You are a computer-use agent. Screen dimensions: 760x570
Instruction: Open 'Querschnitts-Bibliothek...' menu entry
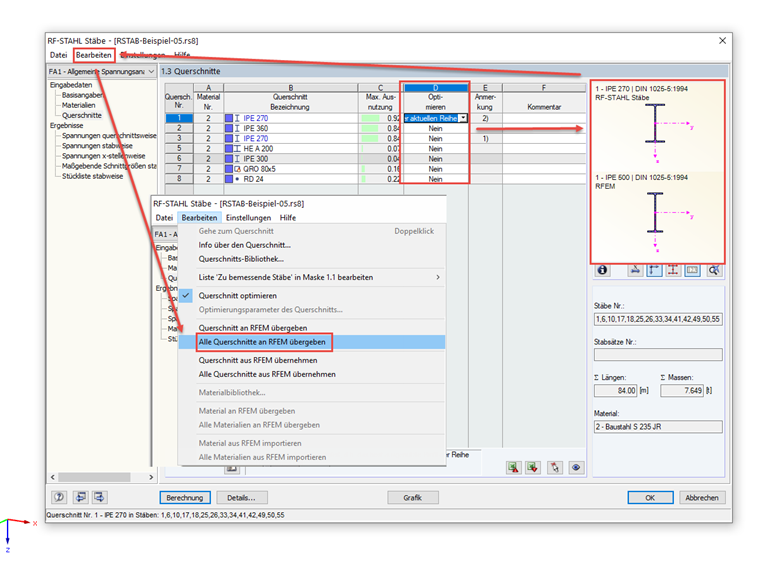(x=312, y=259)
